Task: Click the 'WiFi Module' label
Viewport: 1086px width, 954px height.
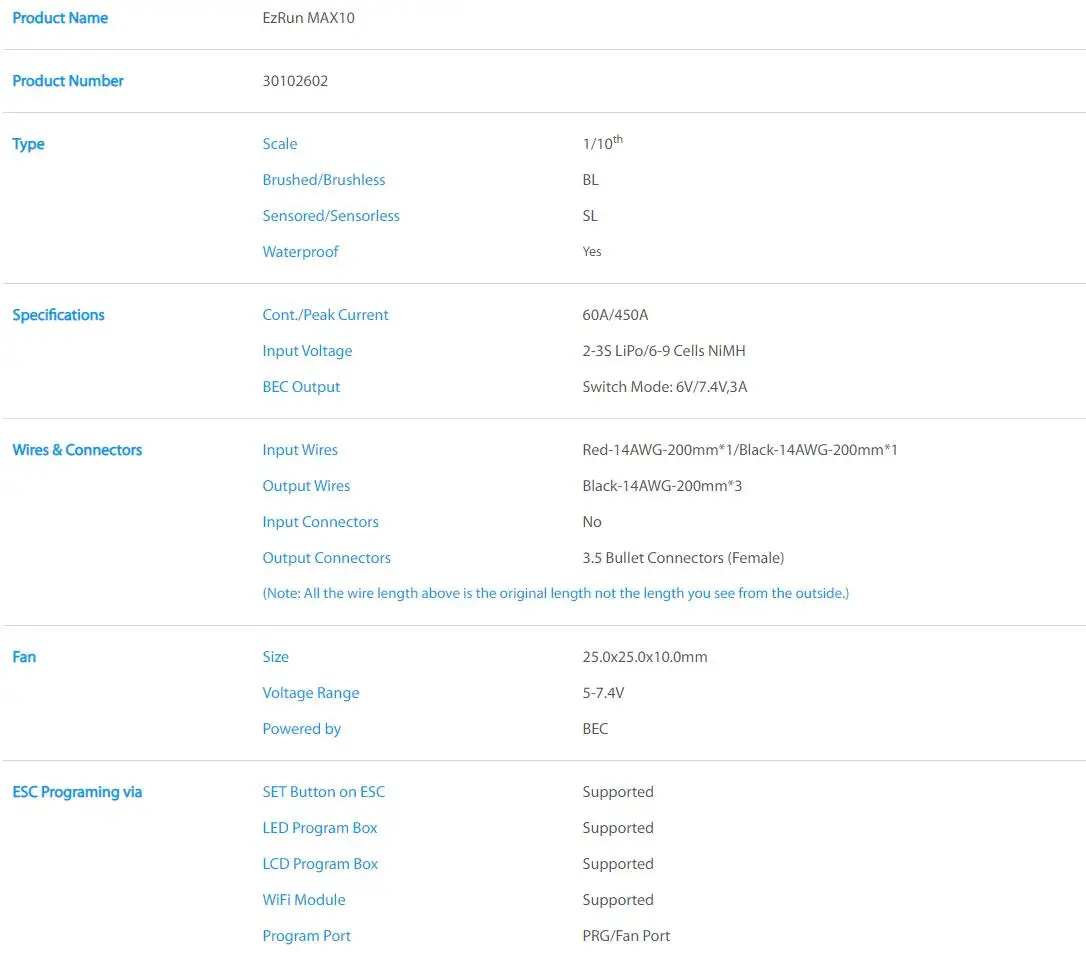Action: 304,901
